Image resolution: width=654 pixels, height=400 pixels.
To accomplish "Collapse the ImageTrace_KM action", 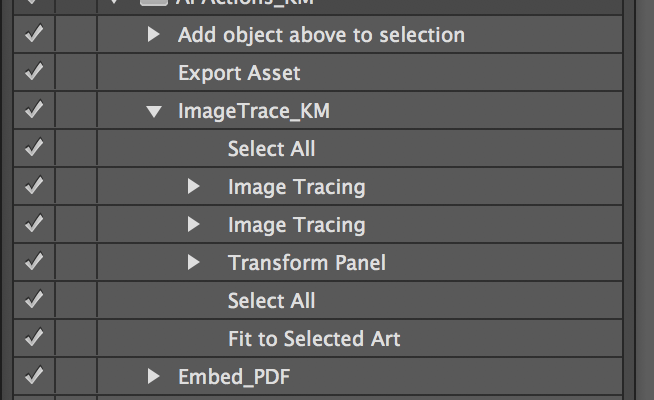I will coord(154,111).
